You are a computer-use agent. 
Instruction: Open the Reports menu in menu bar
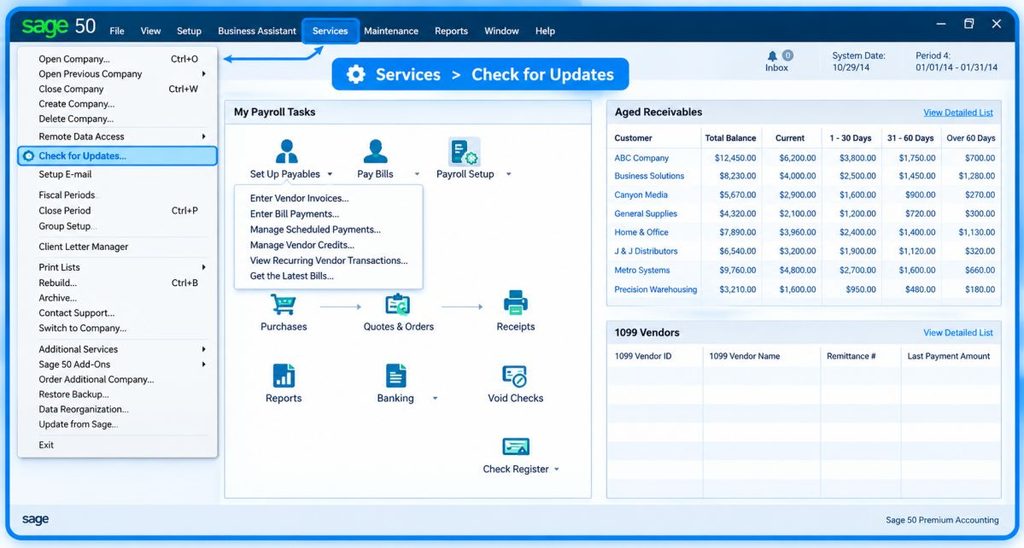(x=451, y=31)
